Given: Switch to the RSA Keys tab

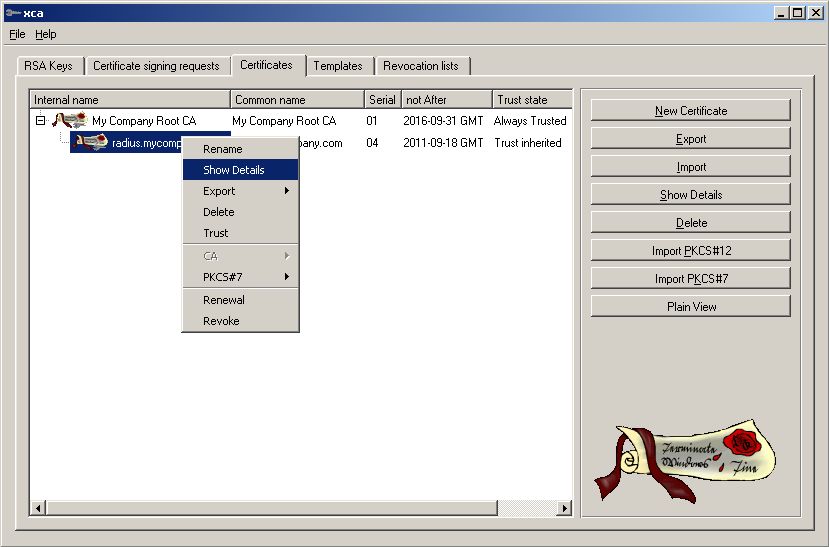Looking at the screenshot, I should click(x=47, y=66).
